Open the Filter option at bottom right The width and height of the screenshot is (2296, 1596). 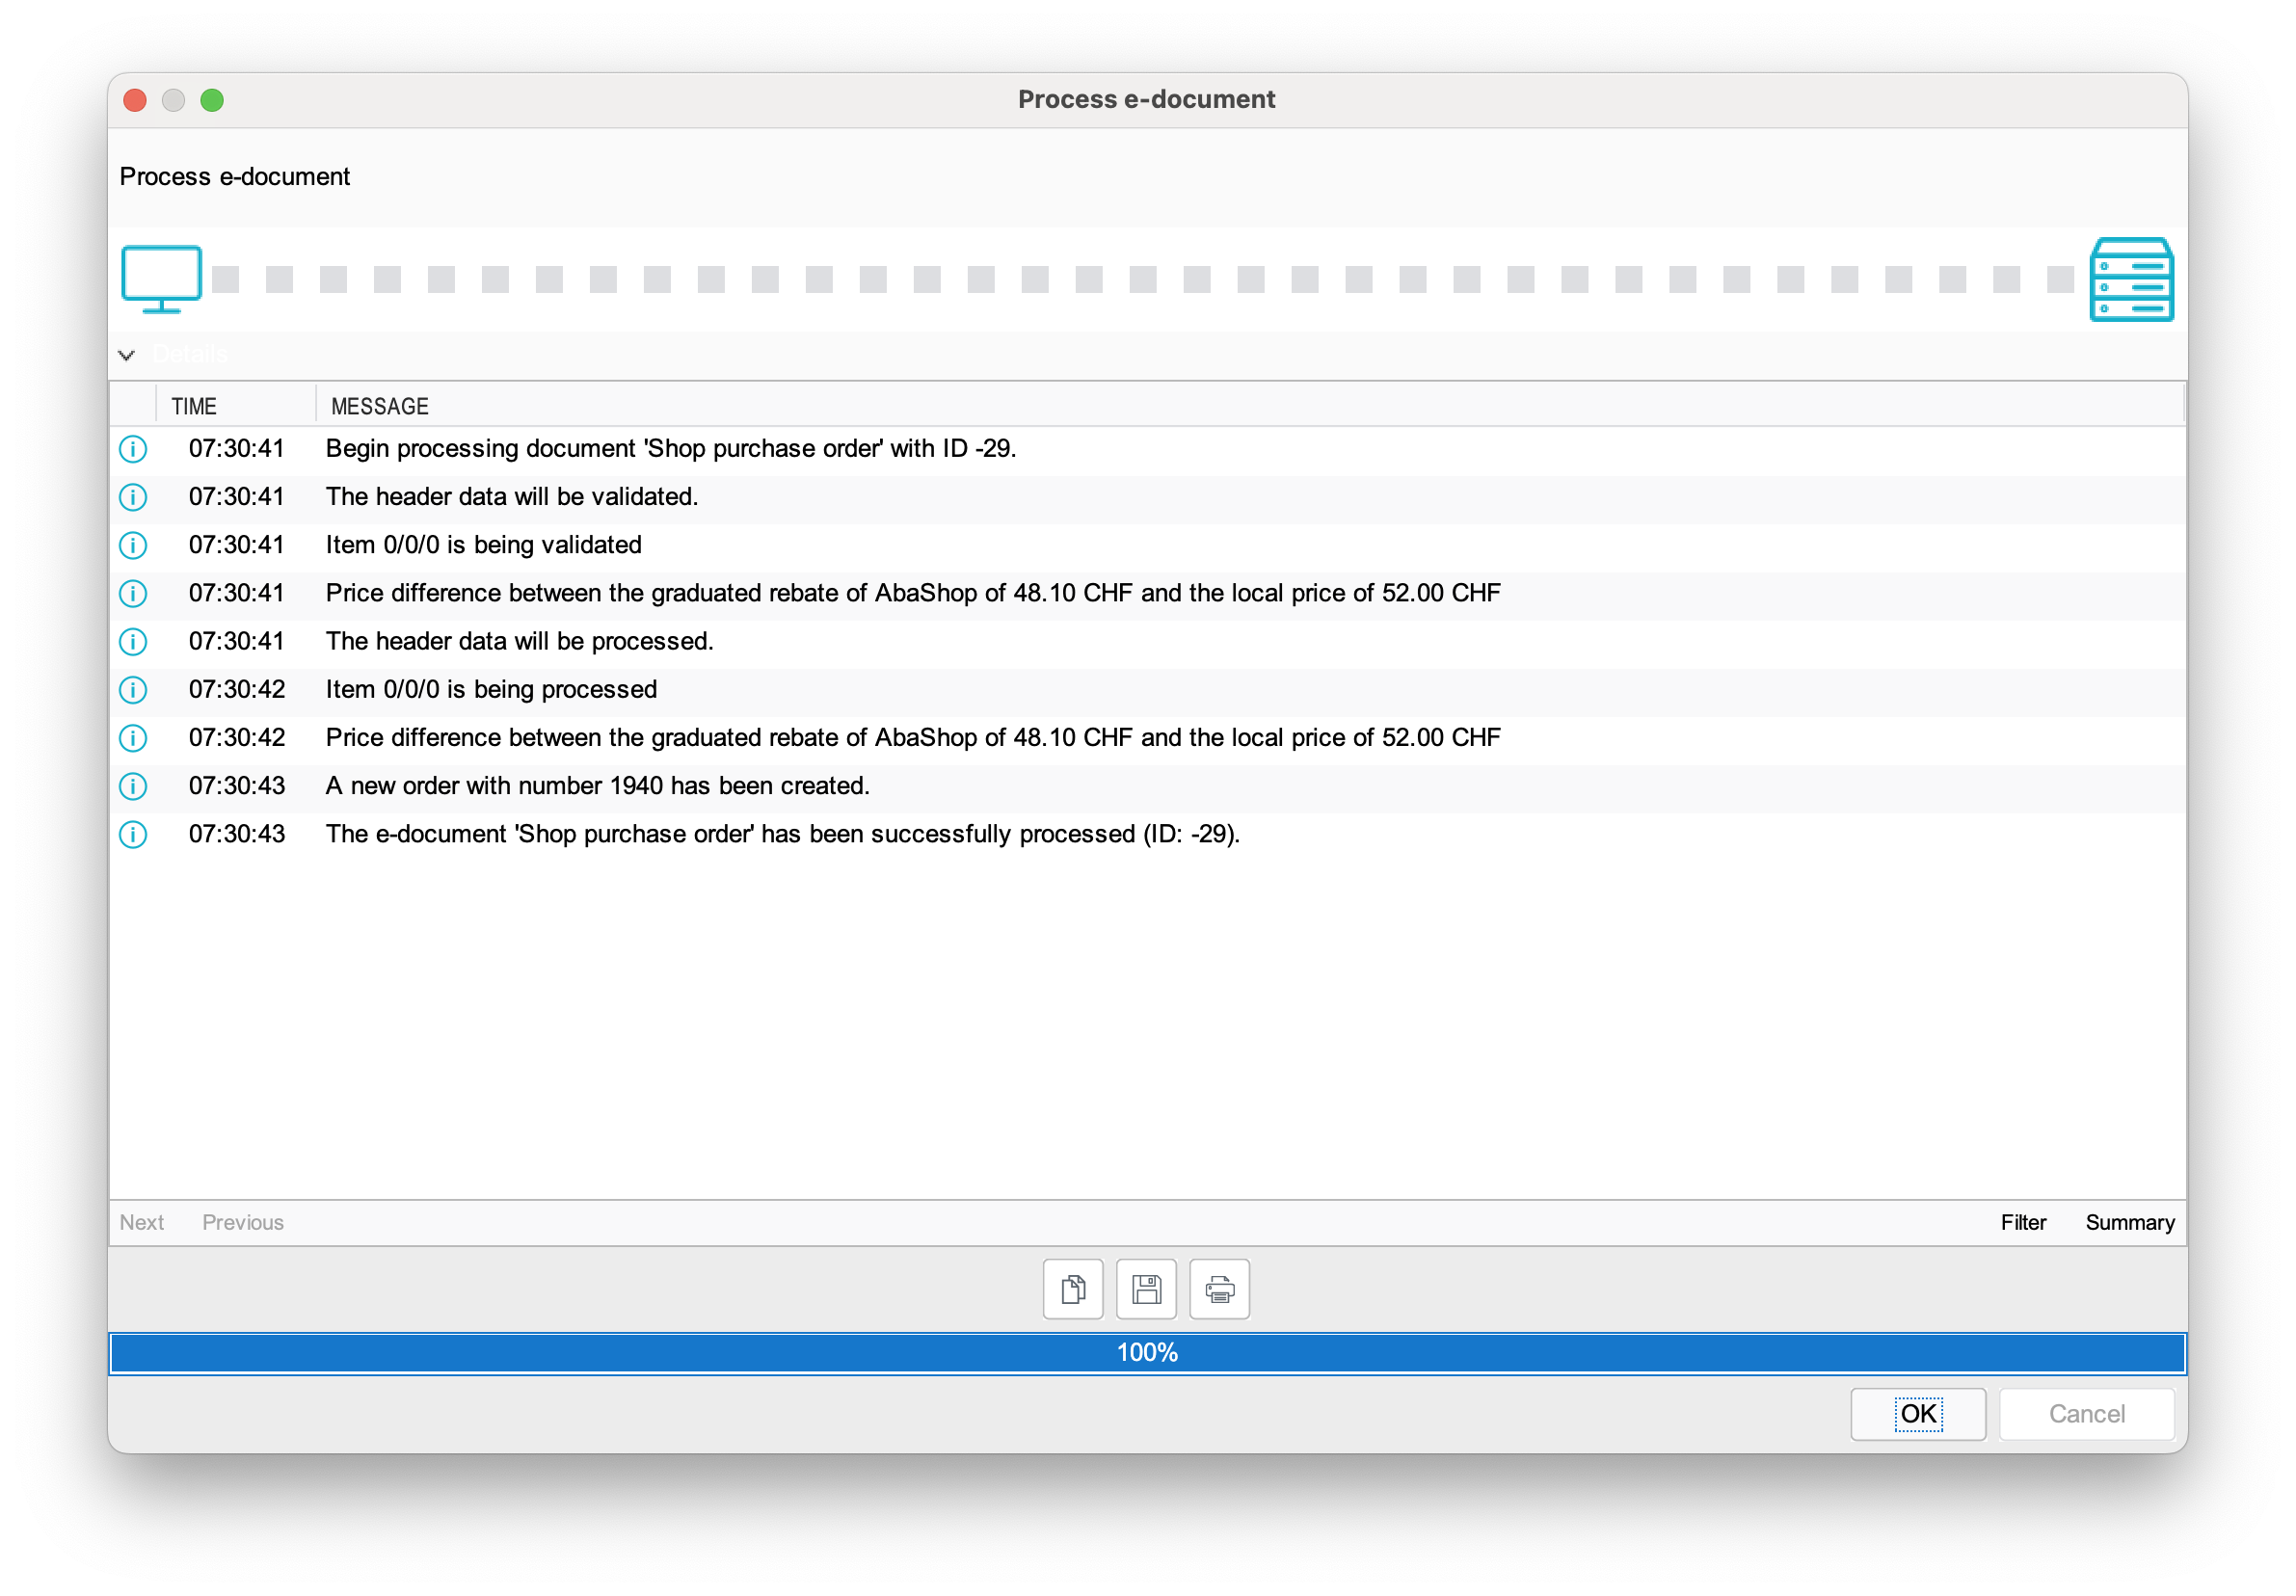[x=2022, y=1219]
